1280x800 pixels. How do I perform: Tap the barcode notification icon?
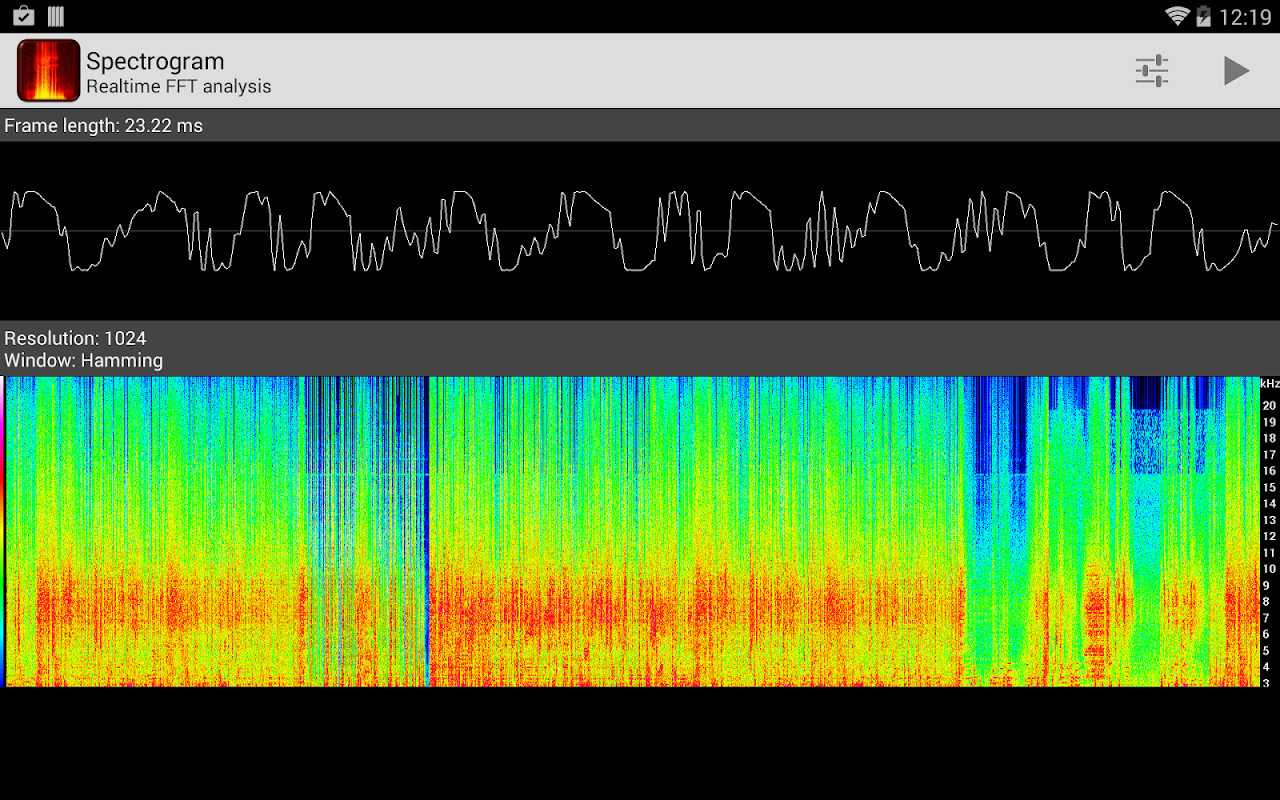[56, 16]
